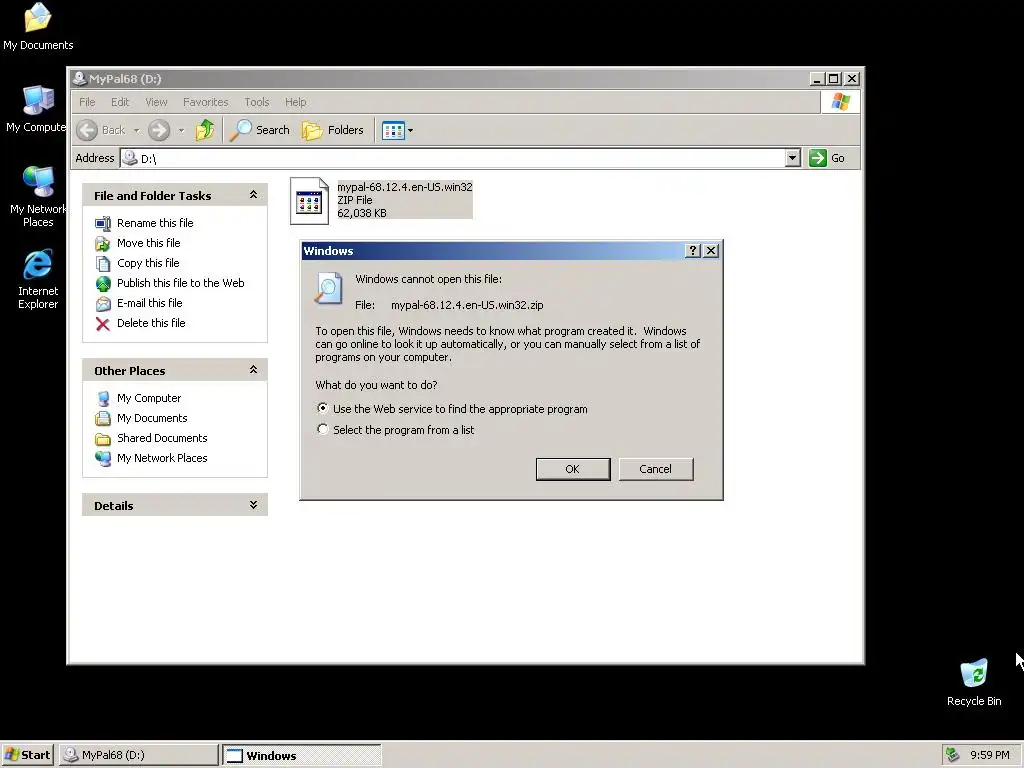Go up one folder level
This screenshot has height=768, width=1024.
(205, 130)
